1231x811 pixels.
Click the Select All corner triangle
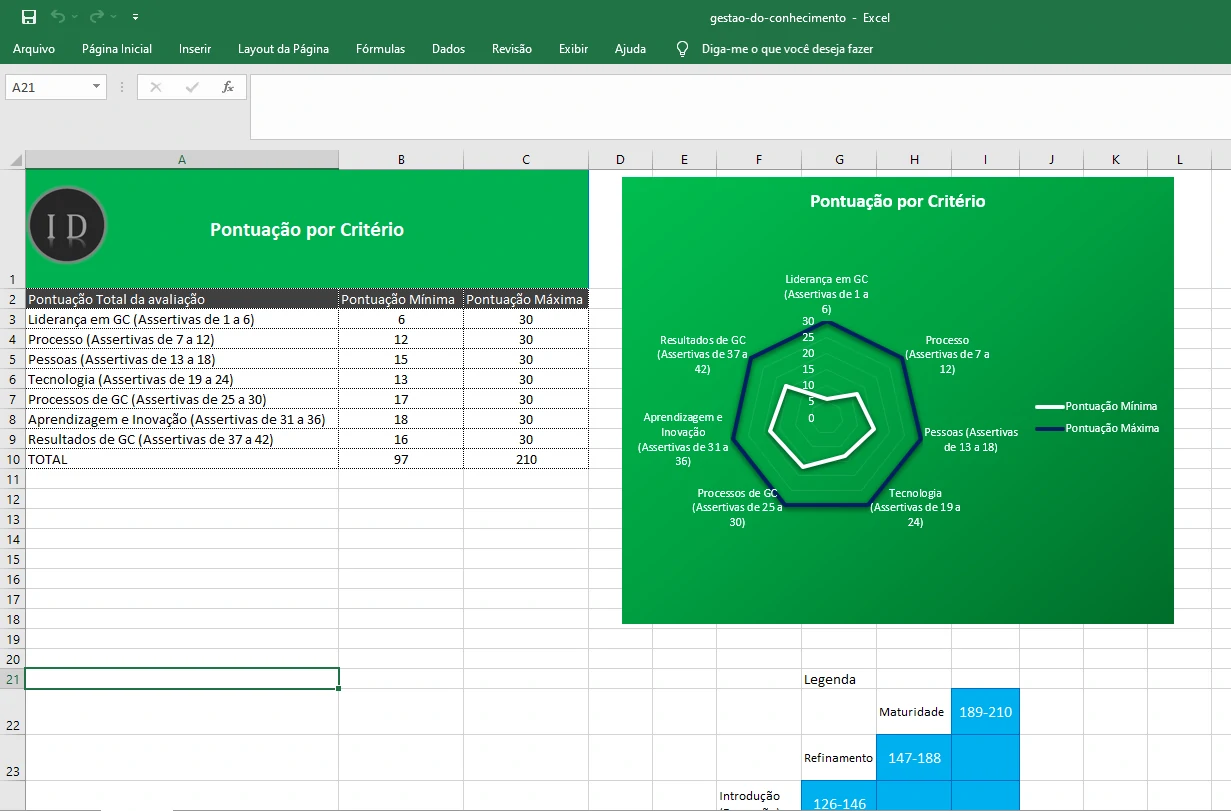pos(15,160)
